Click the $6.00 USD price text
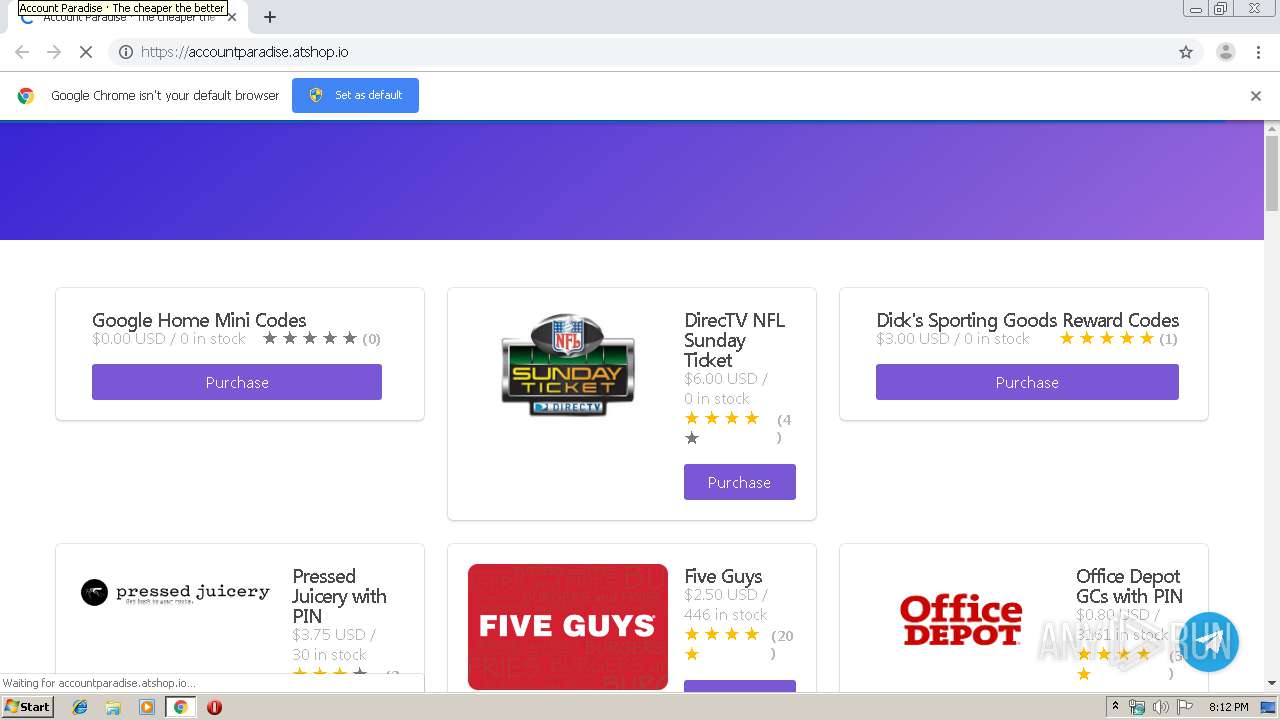Screen dimensions: 1280x720 point(726,379)
